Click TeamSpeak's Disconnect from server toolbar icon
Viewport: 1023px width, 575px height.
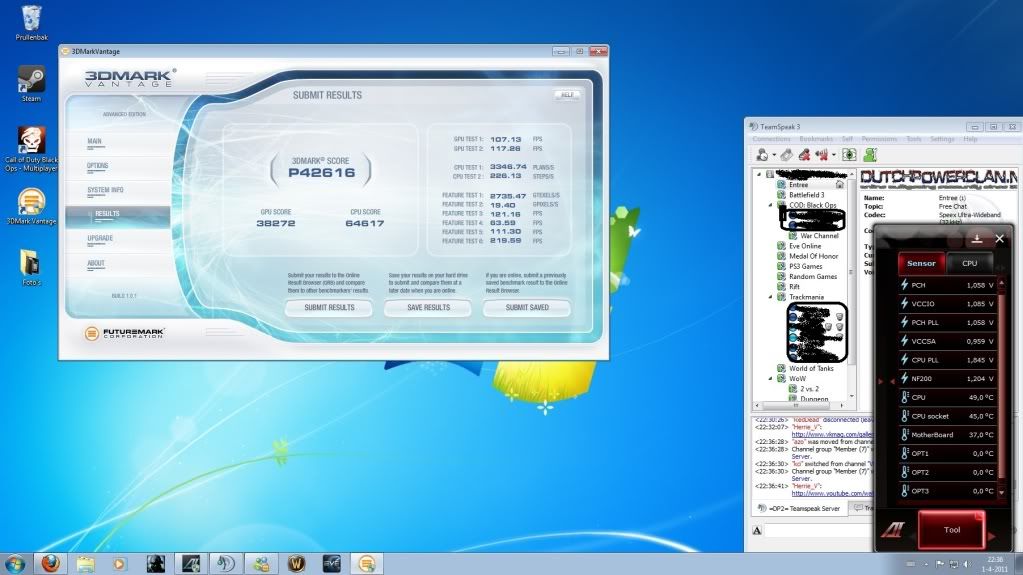(787, 155)
